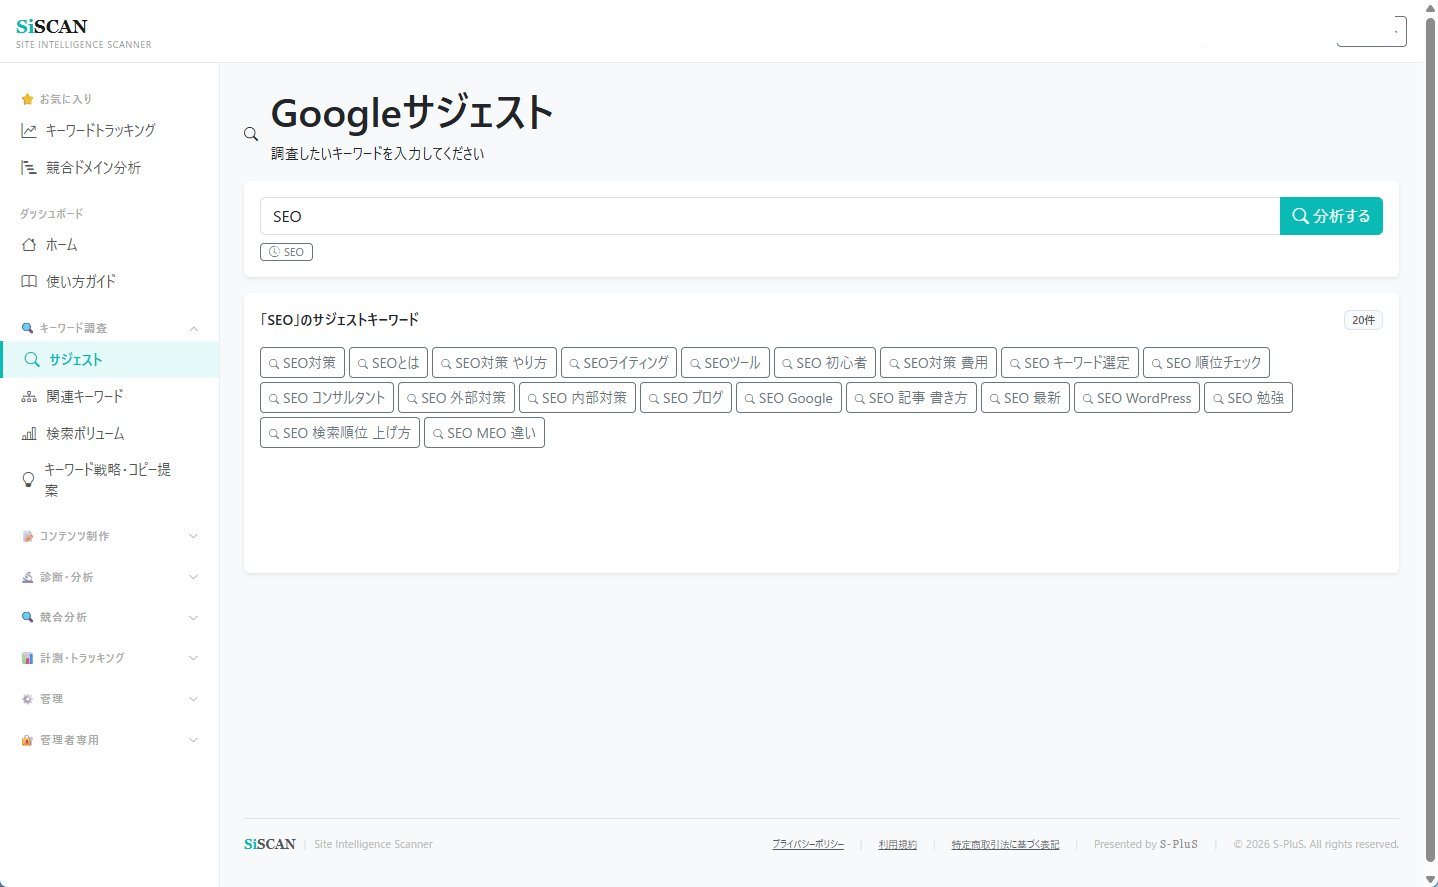Viewport: 1438px width, 887px height.
Task: Click the SEO キーワード選定 suggestion
Action: tap(1070, 363)
